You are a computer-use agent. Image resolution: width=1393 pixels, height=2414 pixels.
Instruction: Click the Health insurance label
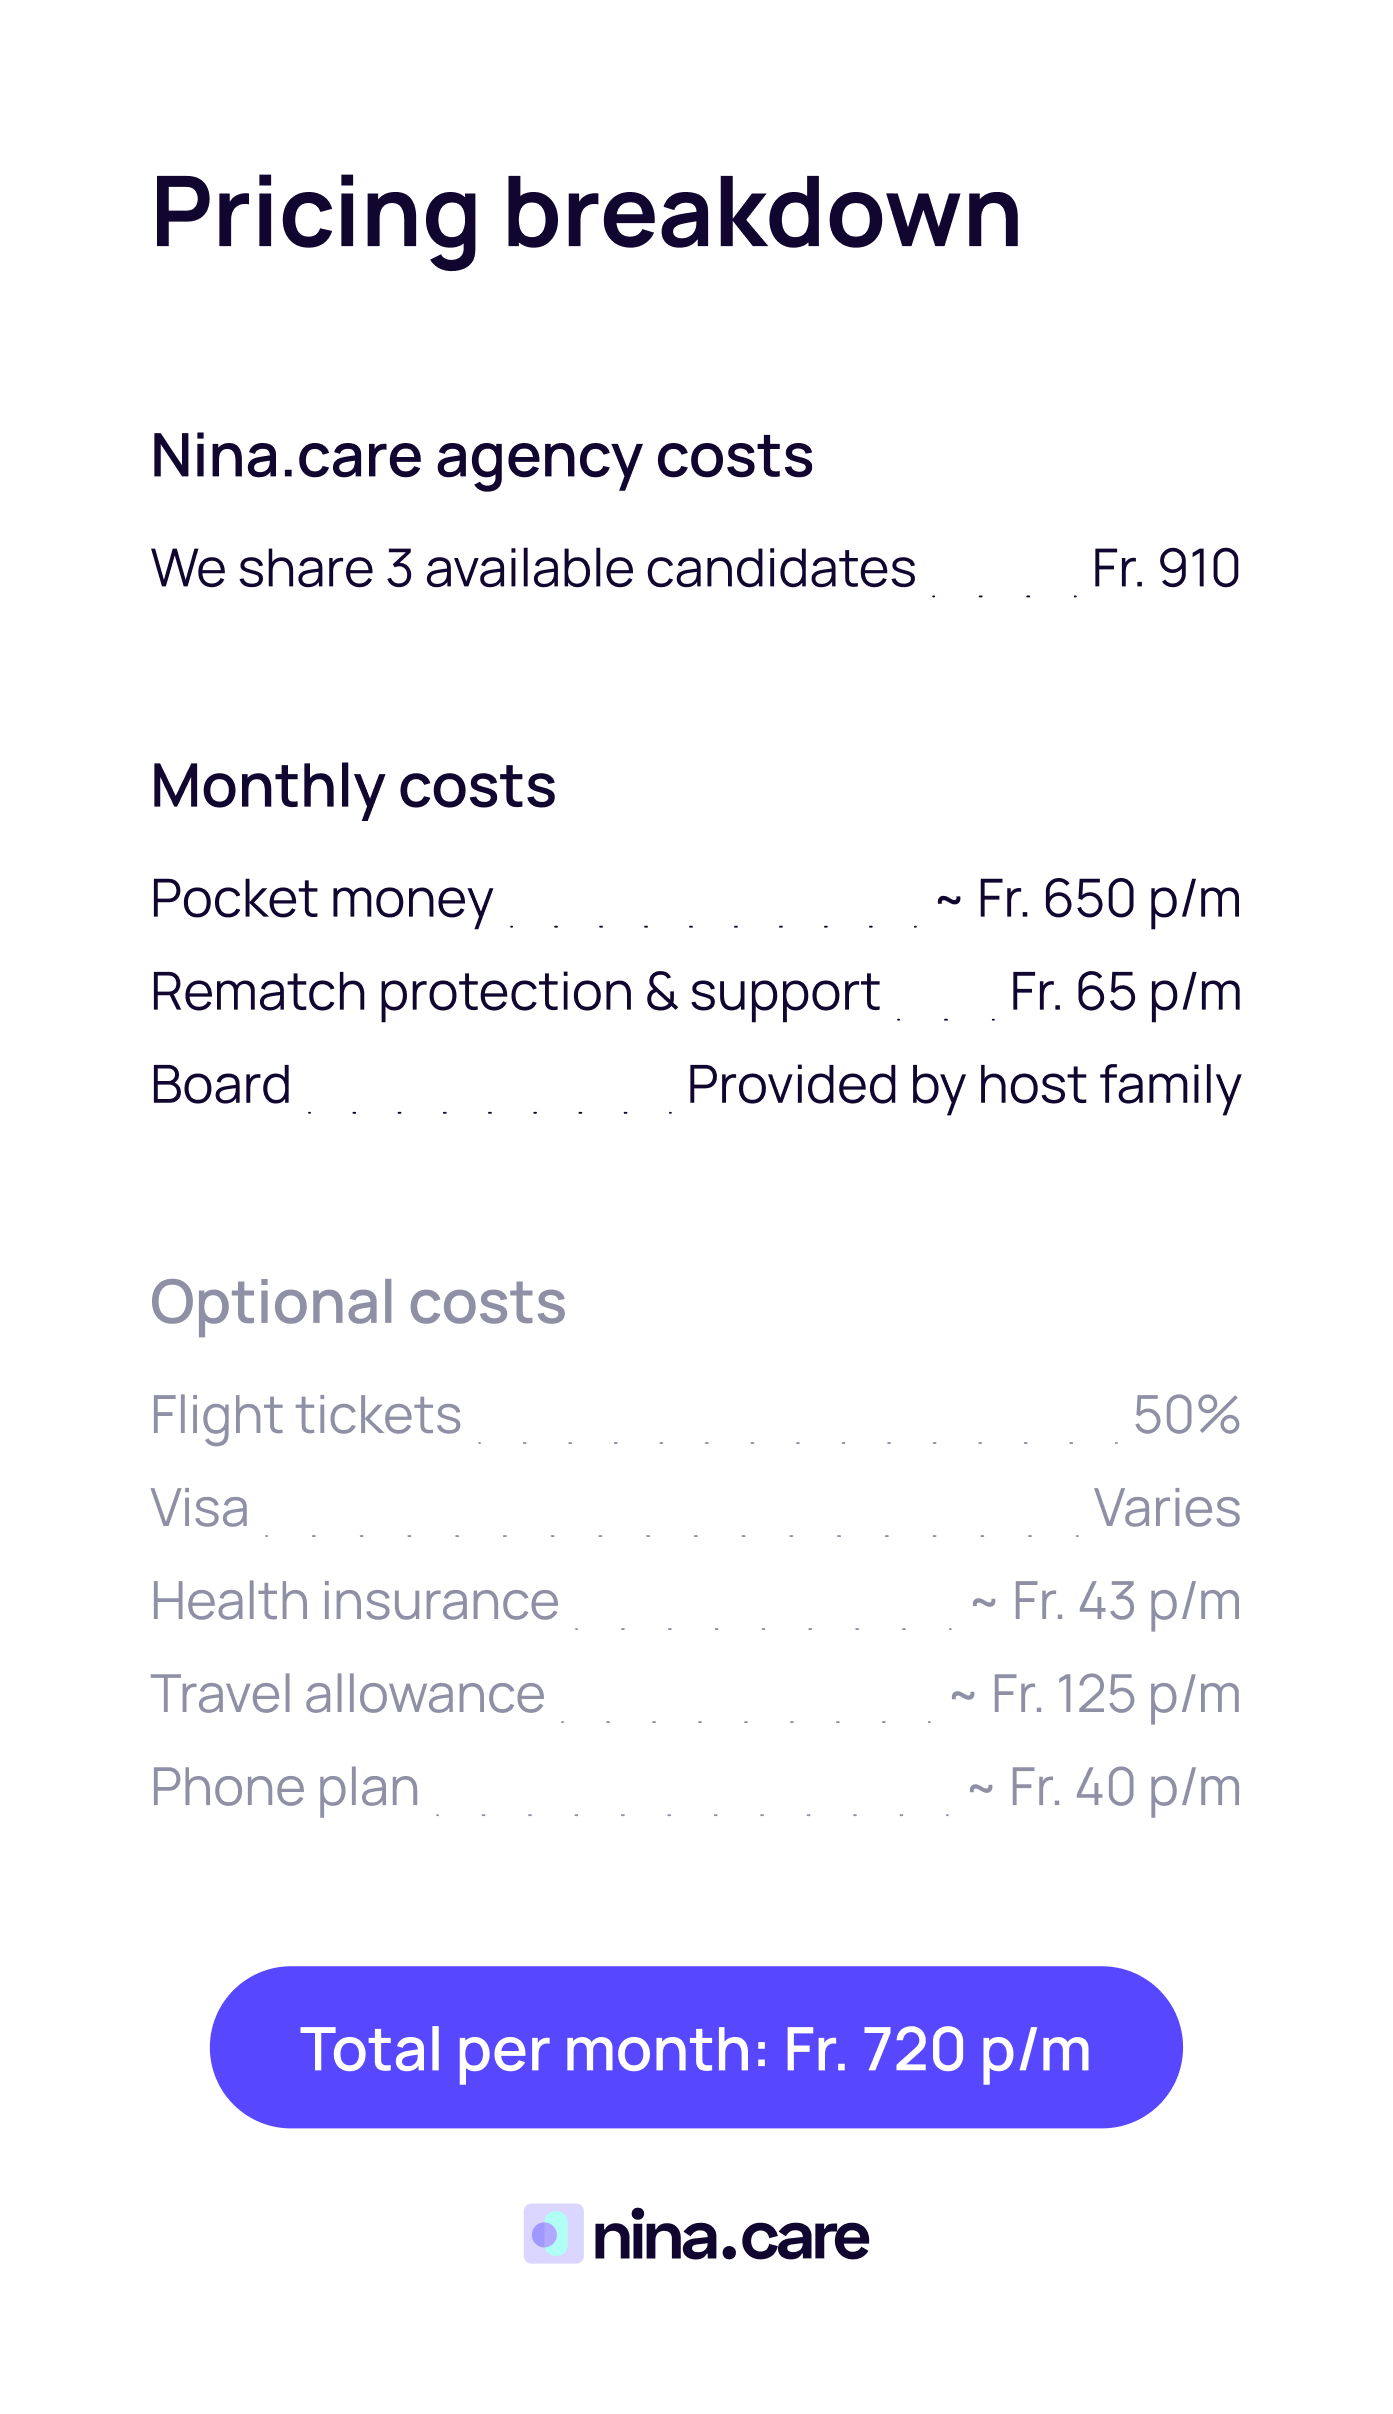point(355,1601)
